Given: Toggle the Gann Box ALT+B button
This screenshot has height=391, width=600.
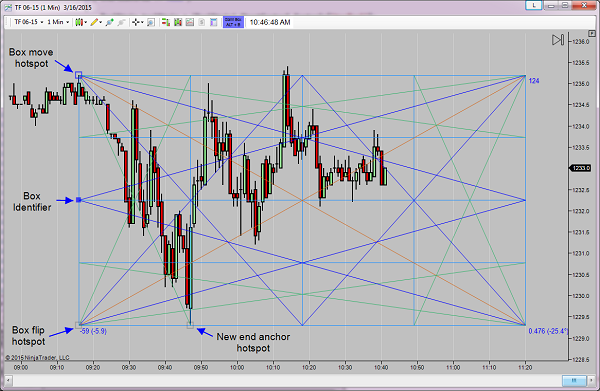Looking at the screenshot, I should (x=233, y=22).
